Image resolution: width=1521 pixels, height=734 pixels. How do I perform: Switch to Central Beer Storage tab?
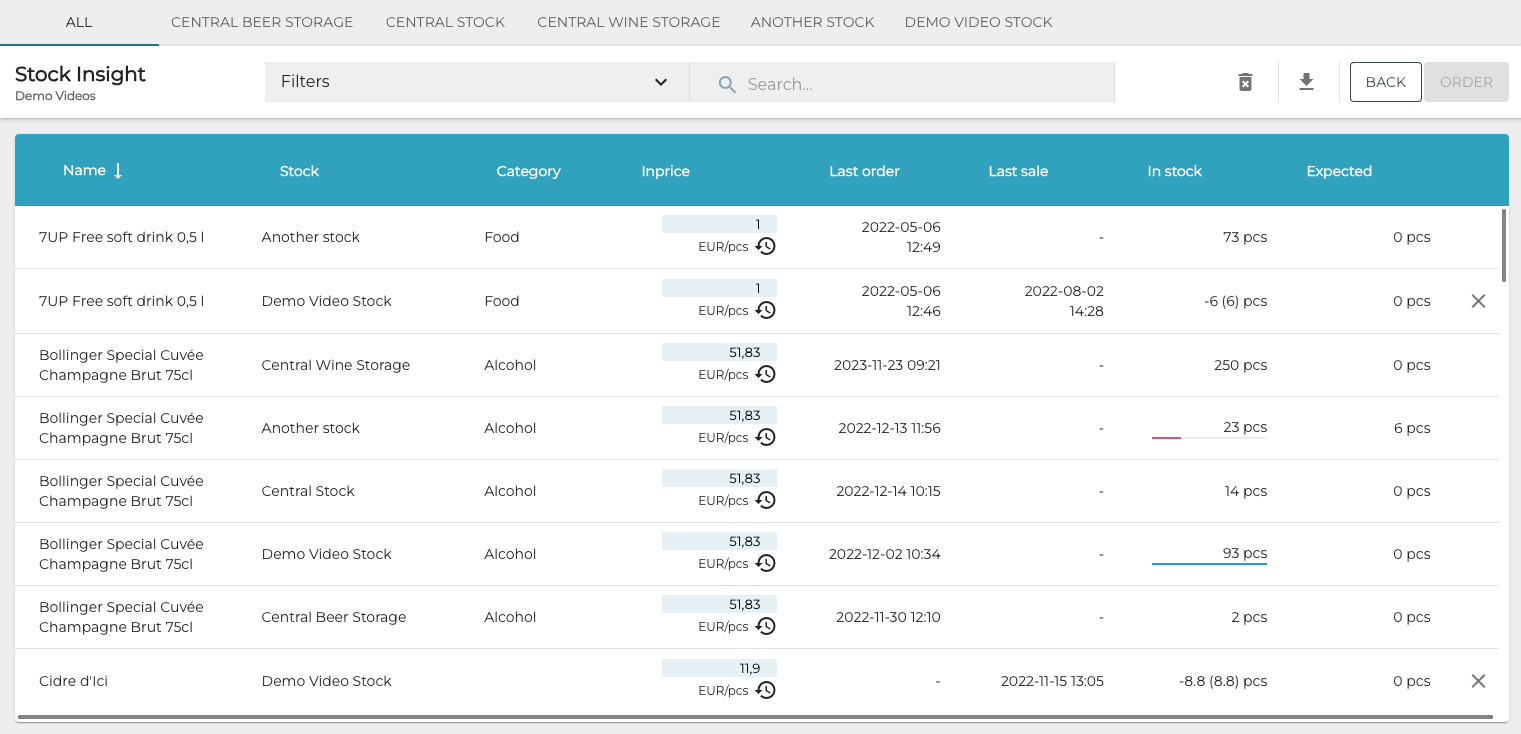(x=262, y=22)
